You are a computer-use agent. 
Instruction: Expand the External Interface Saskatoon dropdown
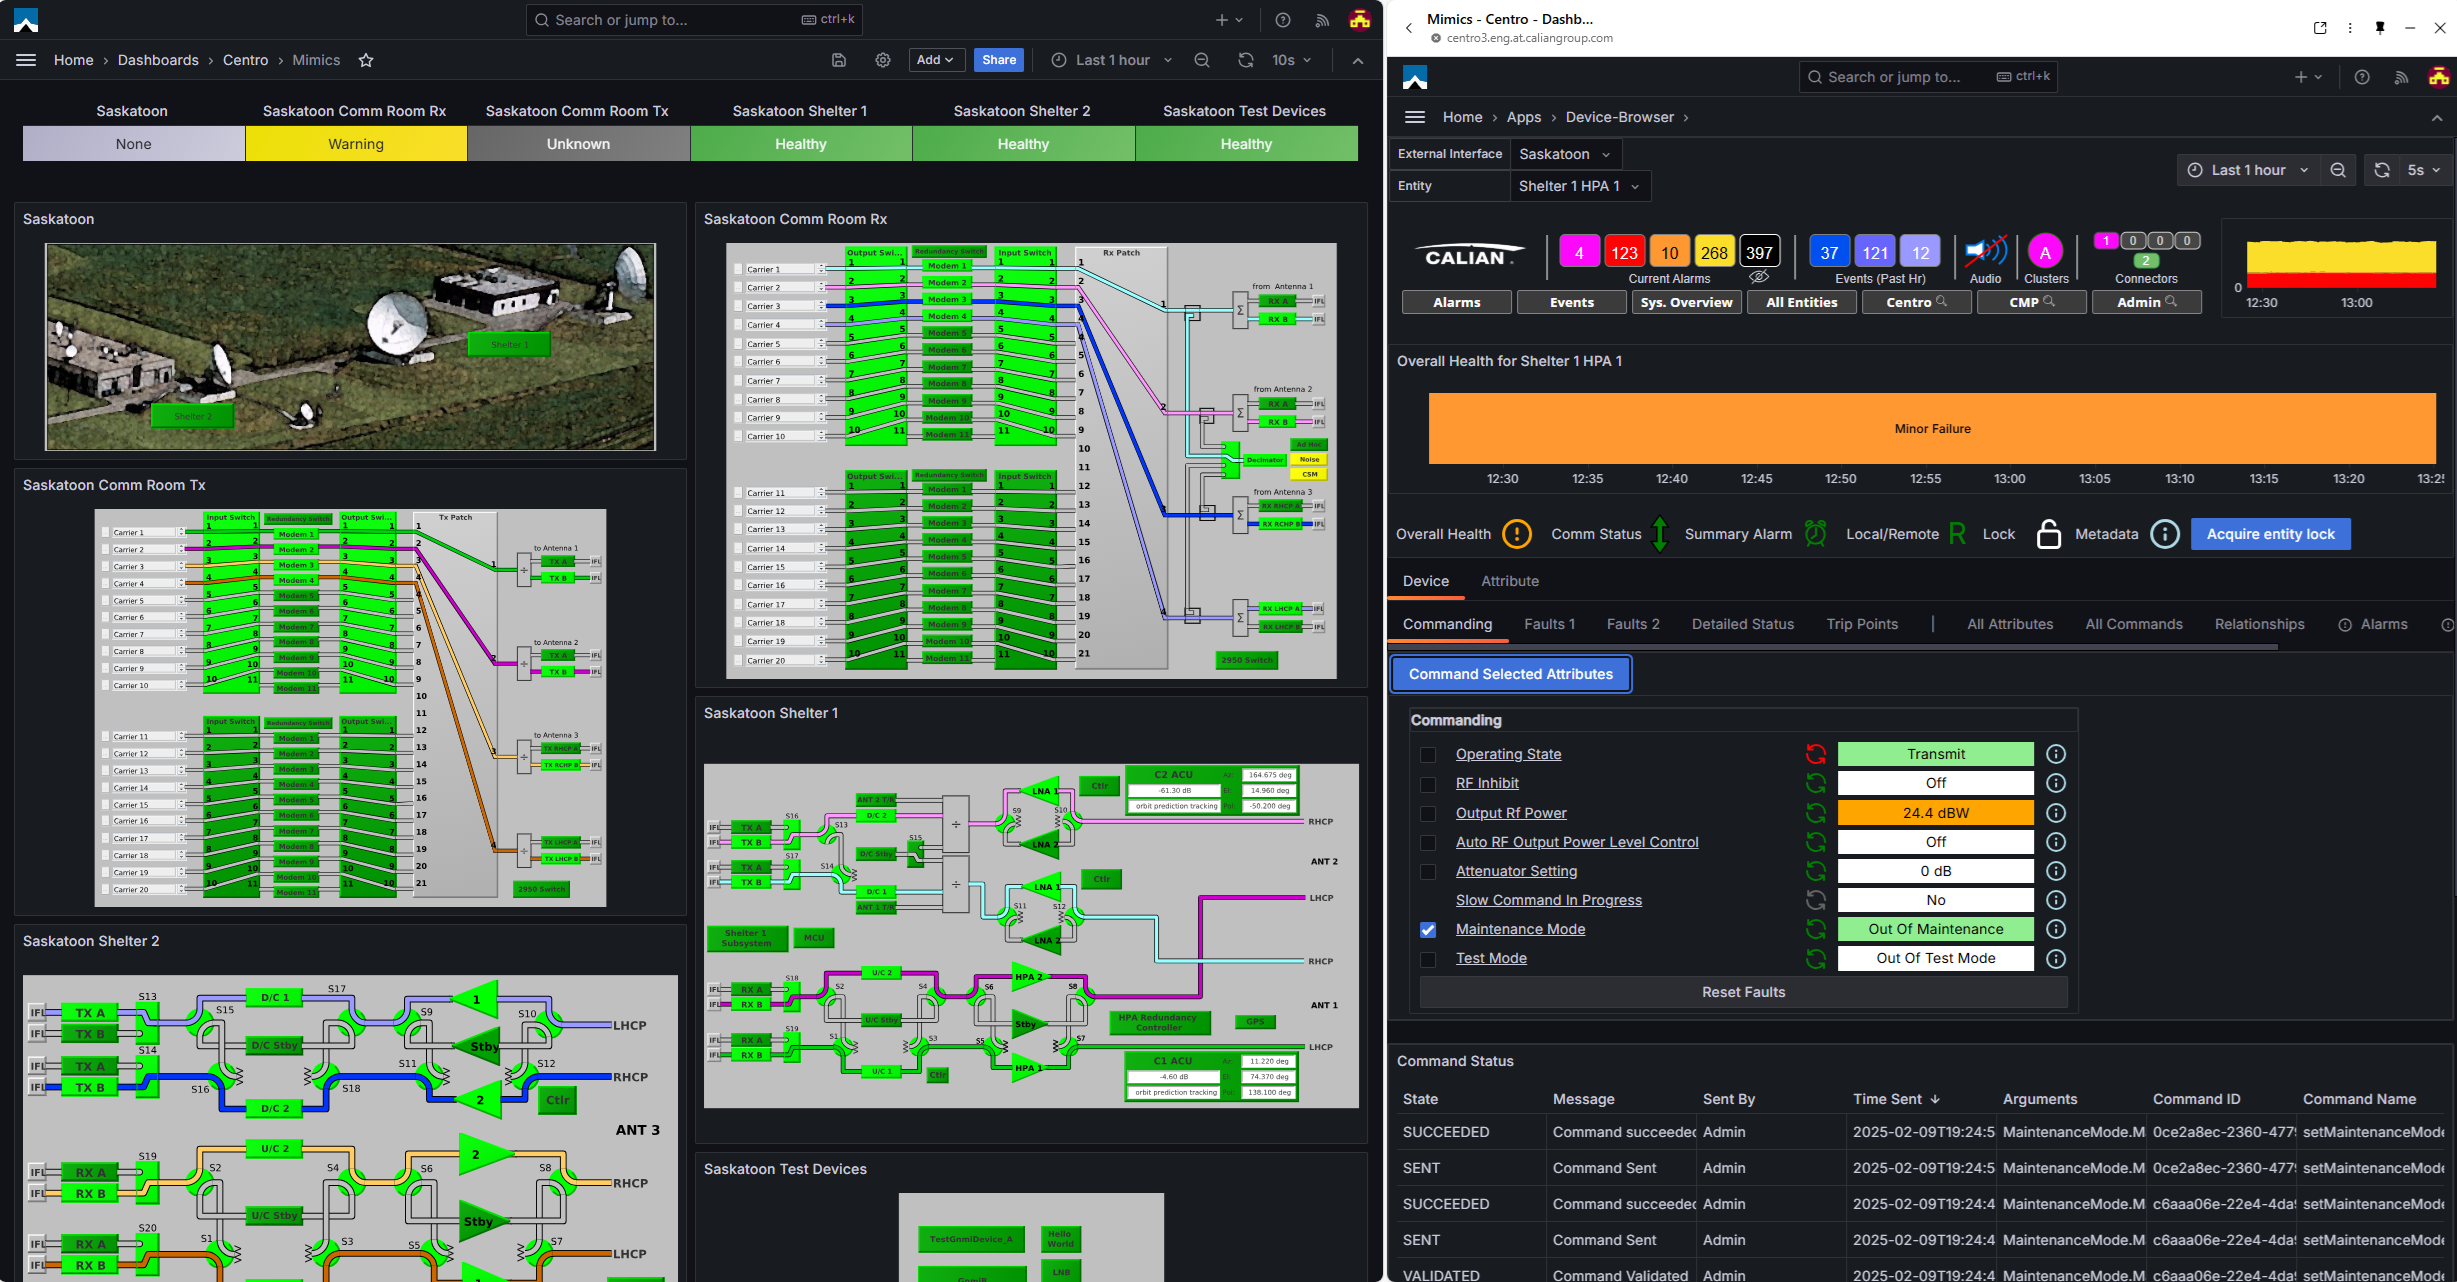(x=1565, y=154)
